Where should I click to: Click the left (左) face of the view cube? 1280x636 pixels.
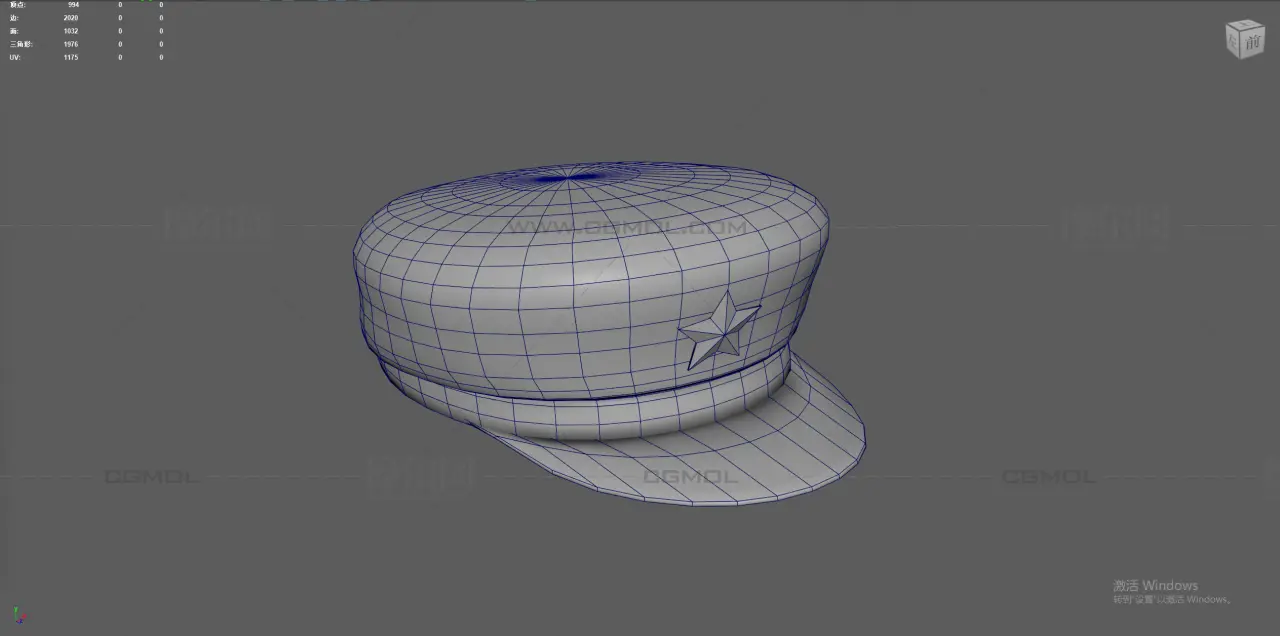(x=1233, y=40)
